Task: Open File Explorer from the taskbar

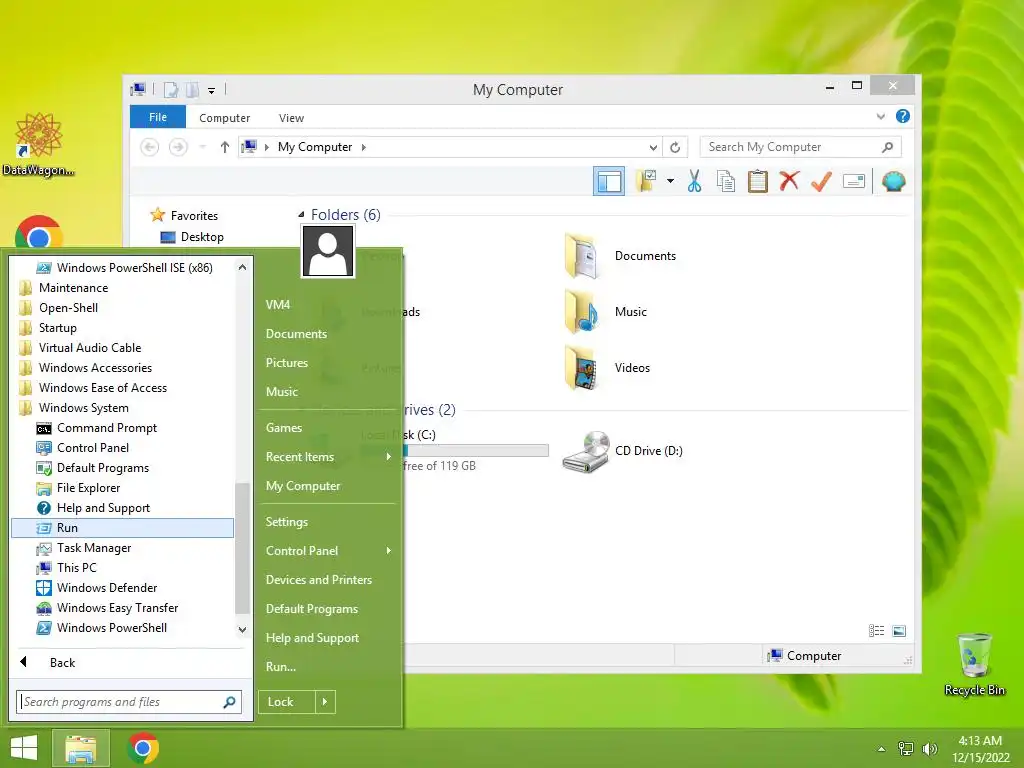Action: coord(80,748)
